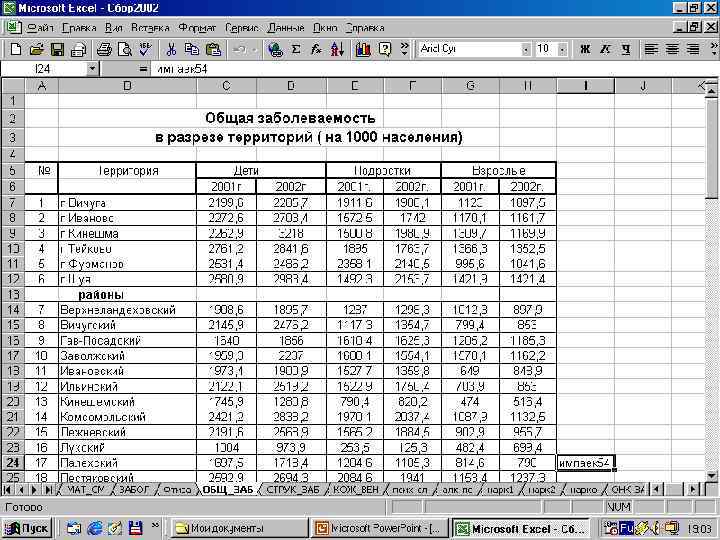Save the workbook with the diskette icon
720x540 pixels.
point(57,49)
